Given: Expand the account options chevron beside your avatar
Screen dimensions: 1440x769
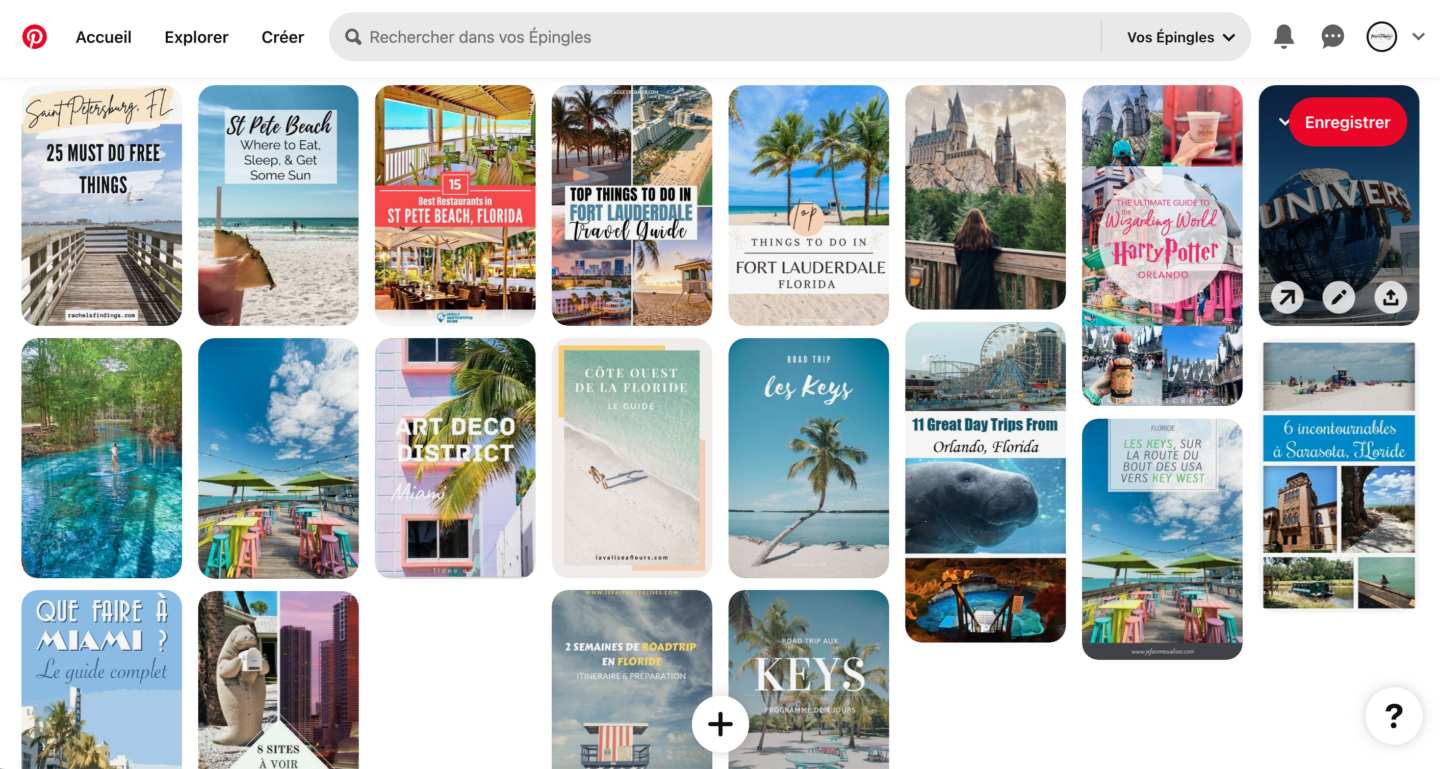Looking at the screenshot, I should coord(1418,36).
